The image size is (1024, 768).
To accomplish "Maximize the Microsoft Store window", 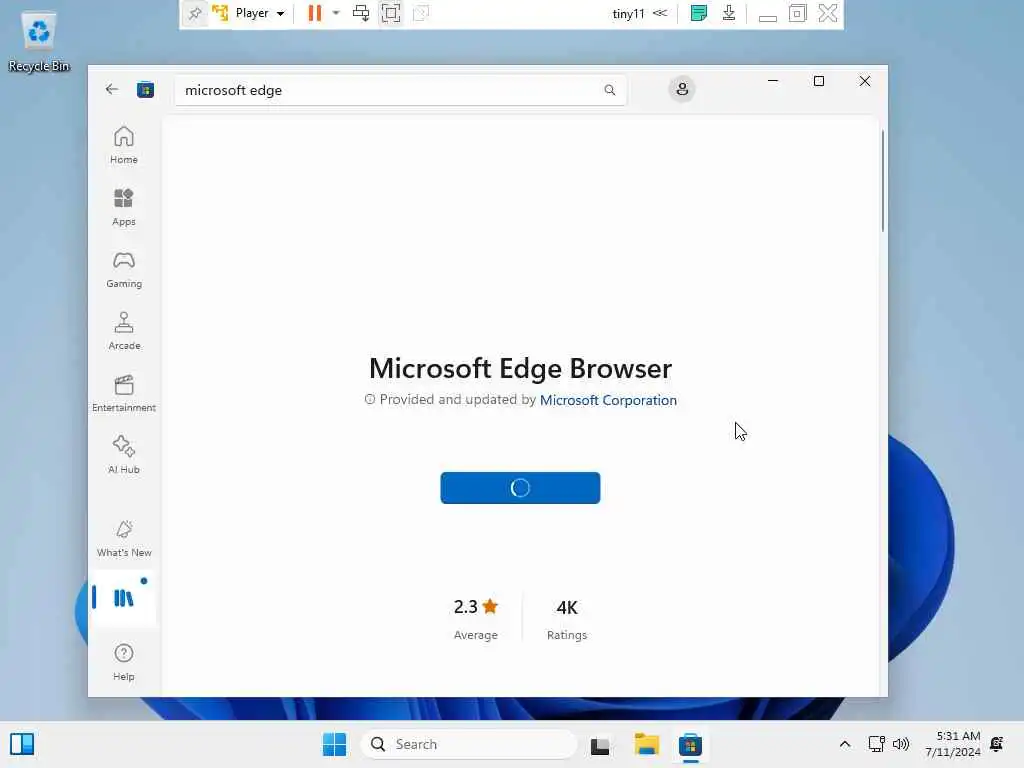I will click(x=819, y=81).
